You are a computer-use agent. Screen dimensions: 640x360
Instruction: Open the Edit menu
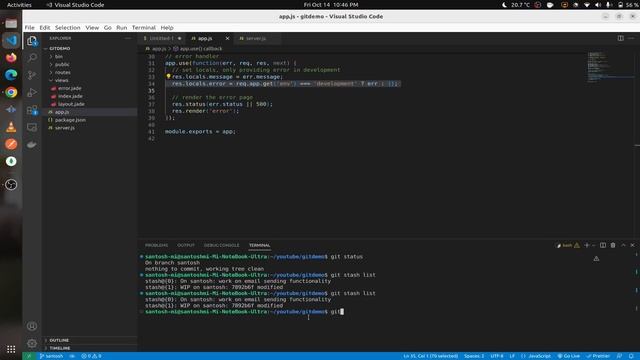pyautogui.click(x=44, y=27)
